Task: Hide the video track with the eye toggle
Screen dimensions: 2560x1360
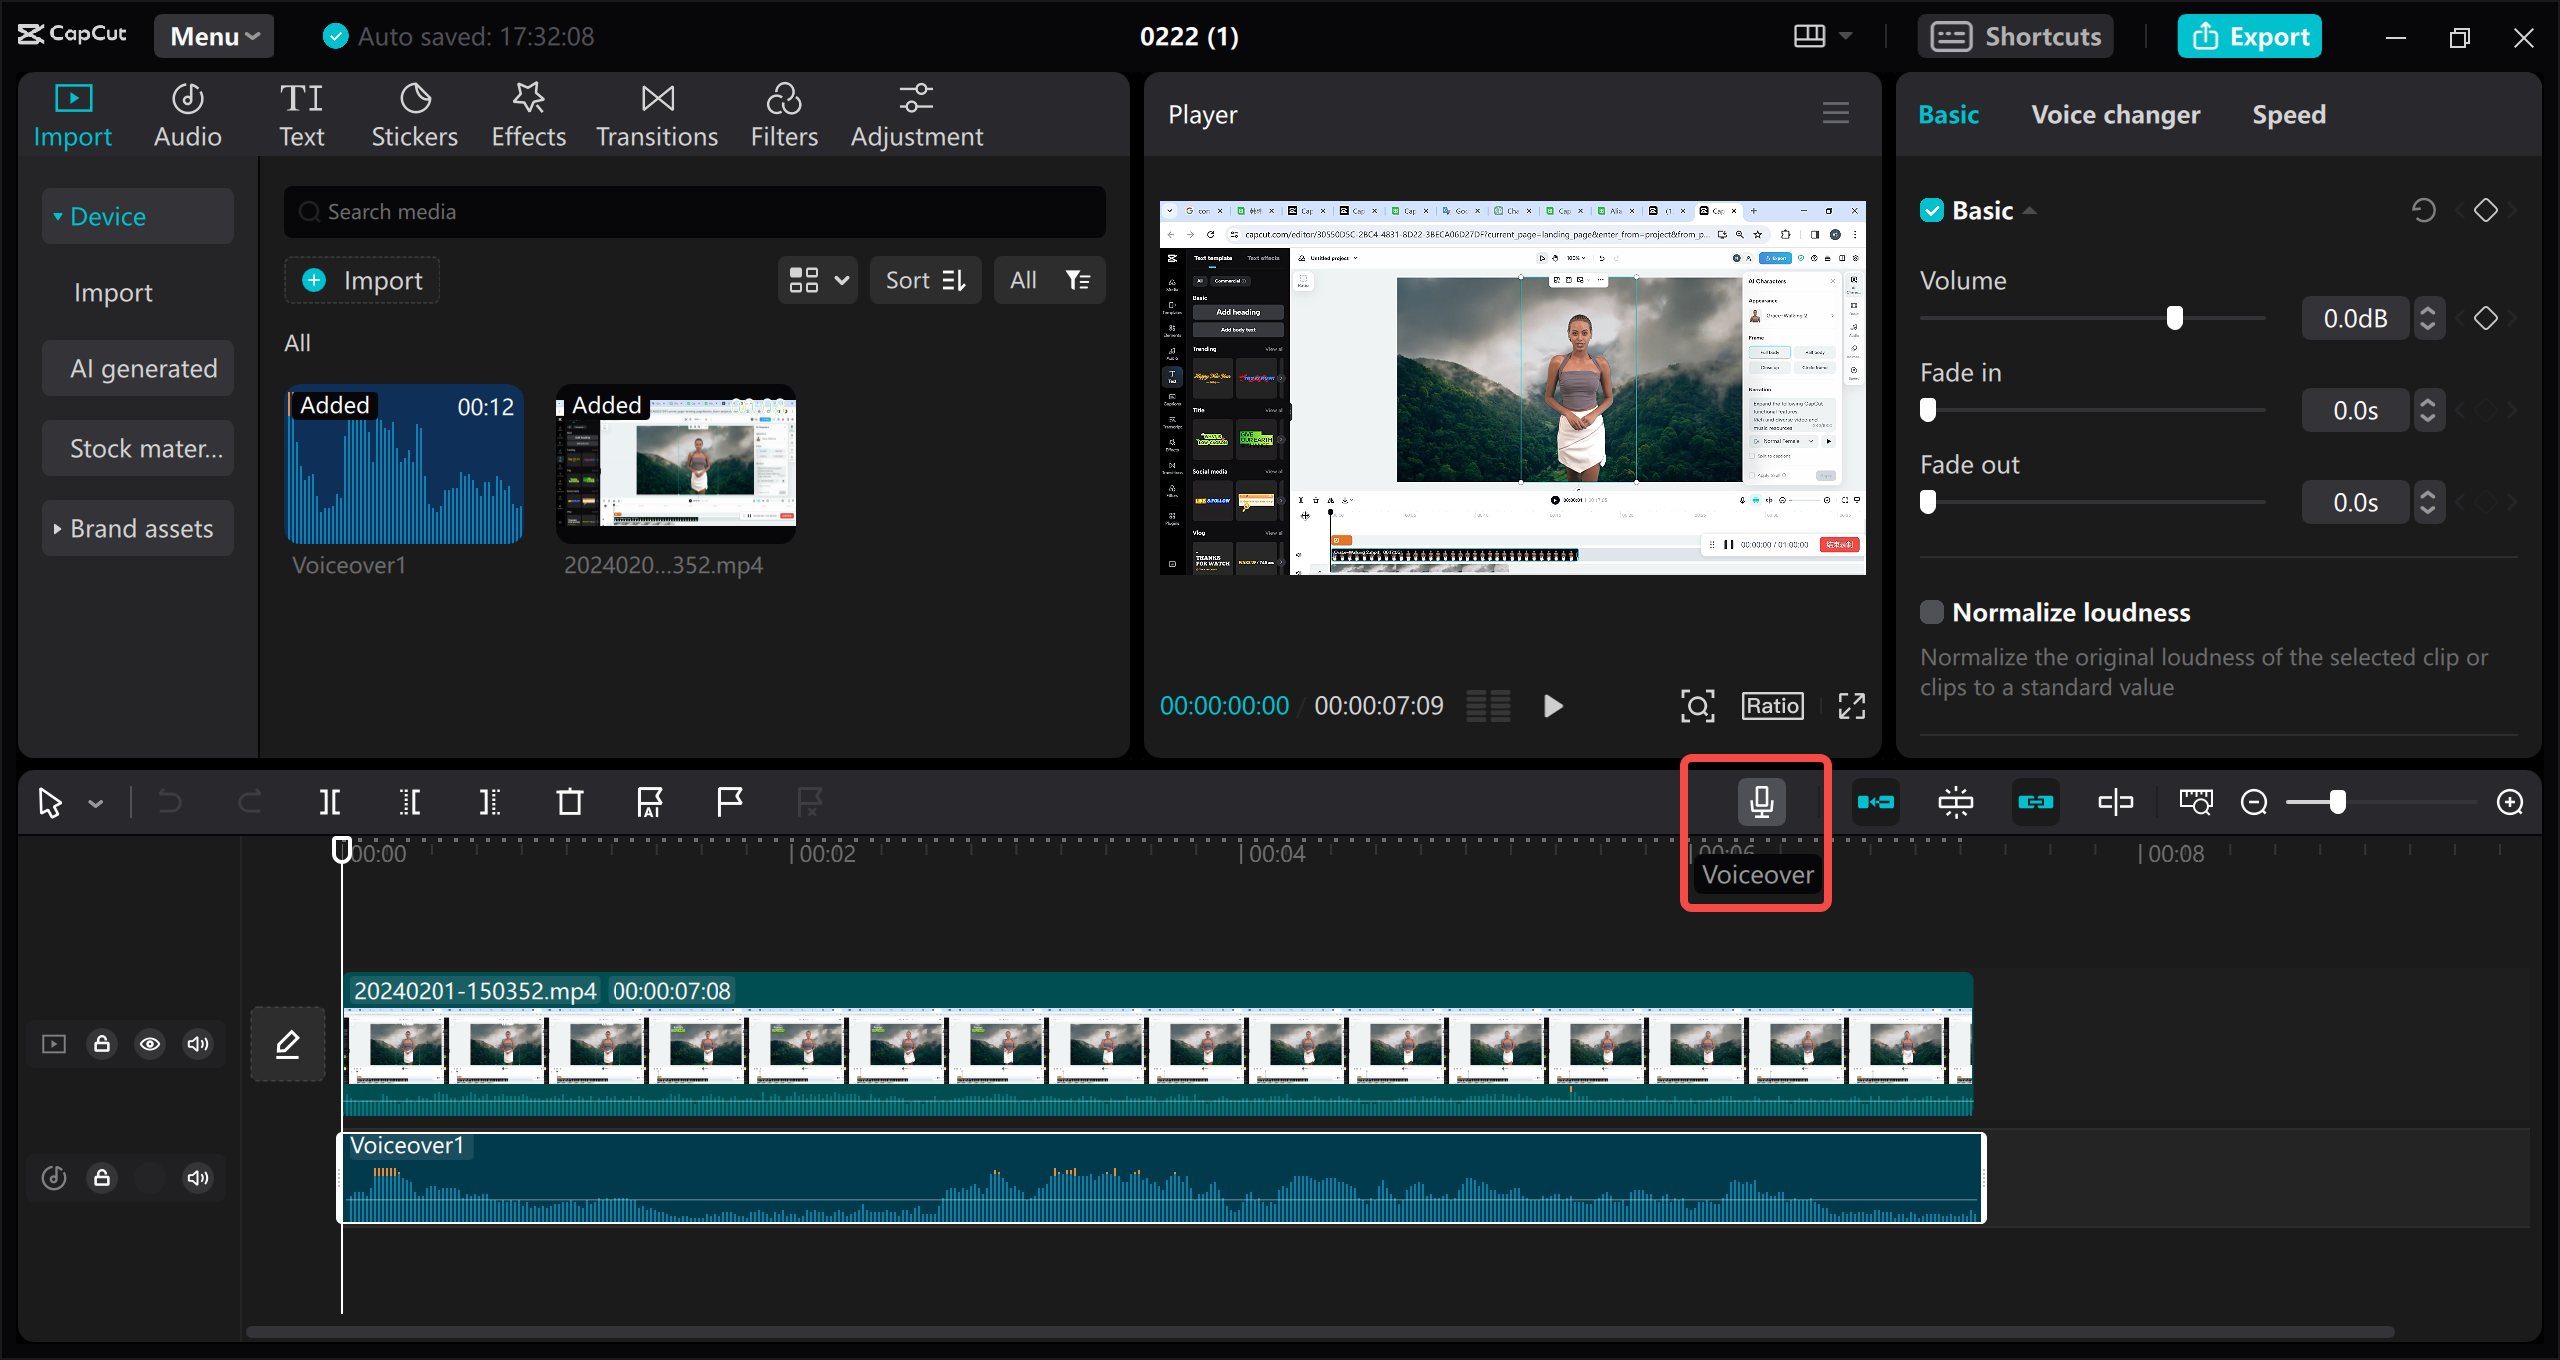Action: click(150, 1044)
